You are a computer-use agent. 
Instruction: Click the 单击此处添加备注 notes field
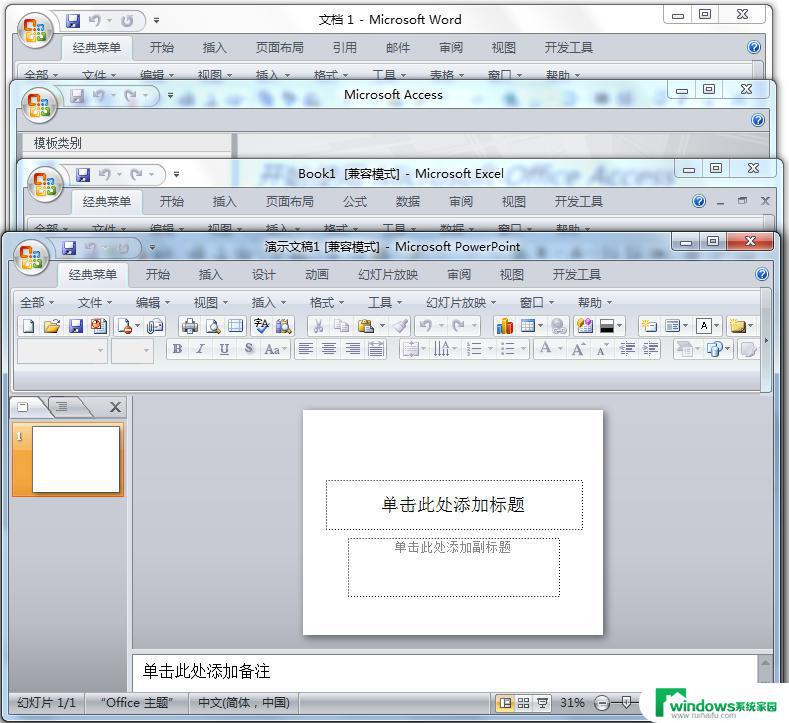[445, 672]
